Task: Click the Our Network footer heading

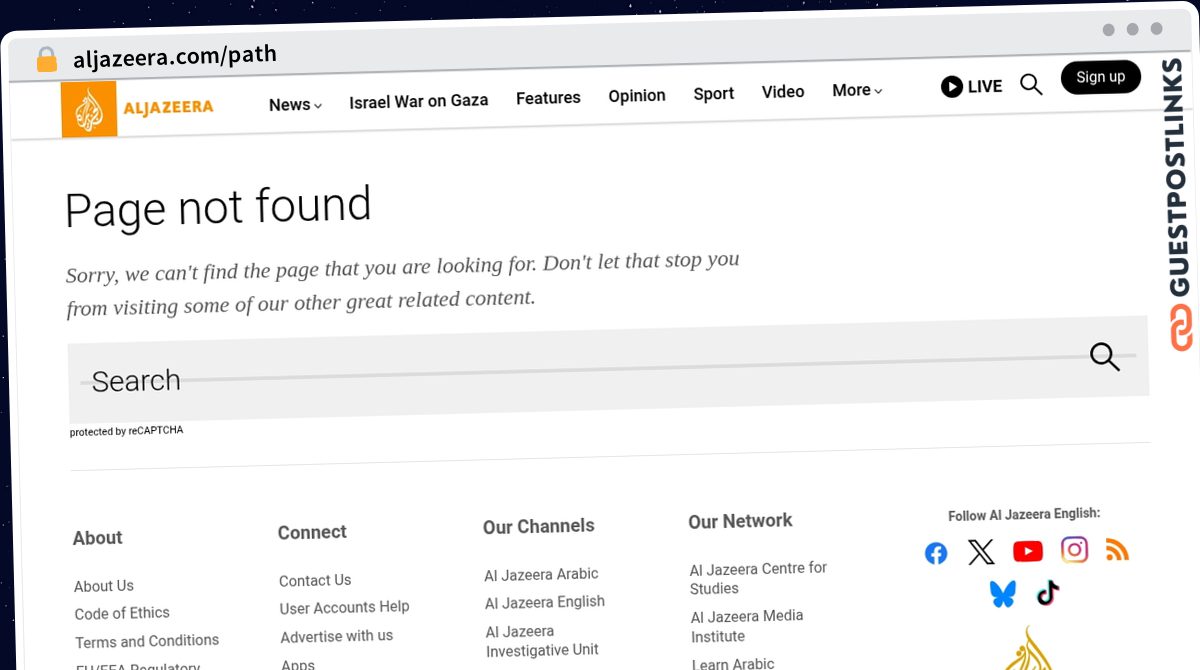Action: (740, 521)
